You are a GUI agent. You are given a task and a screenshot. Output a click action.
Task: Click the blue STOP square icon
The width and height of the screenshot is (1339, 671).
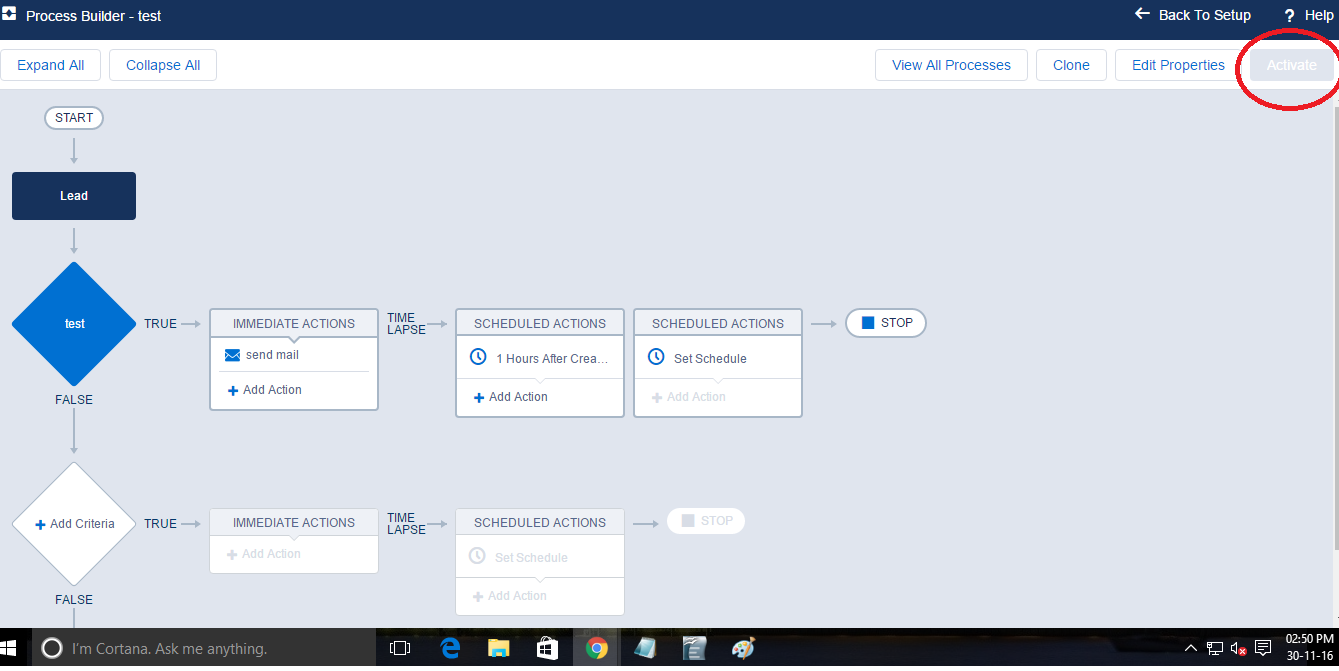(x=868, y=323)
